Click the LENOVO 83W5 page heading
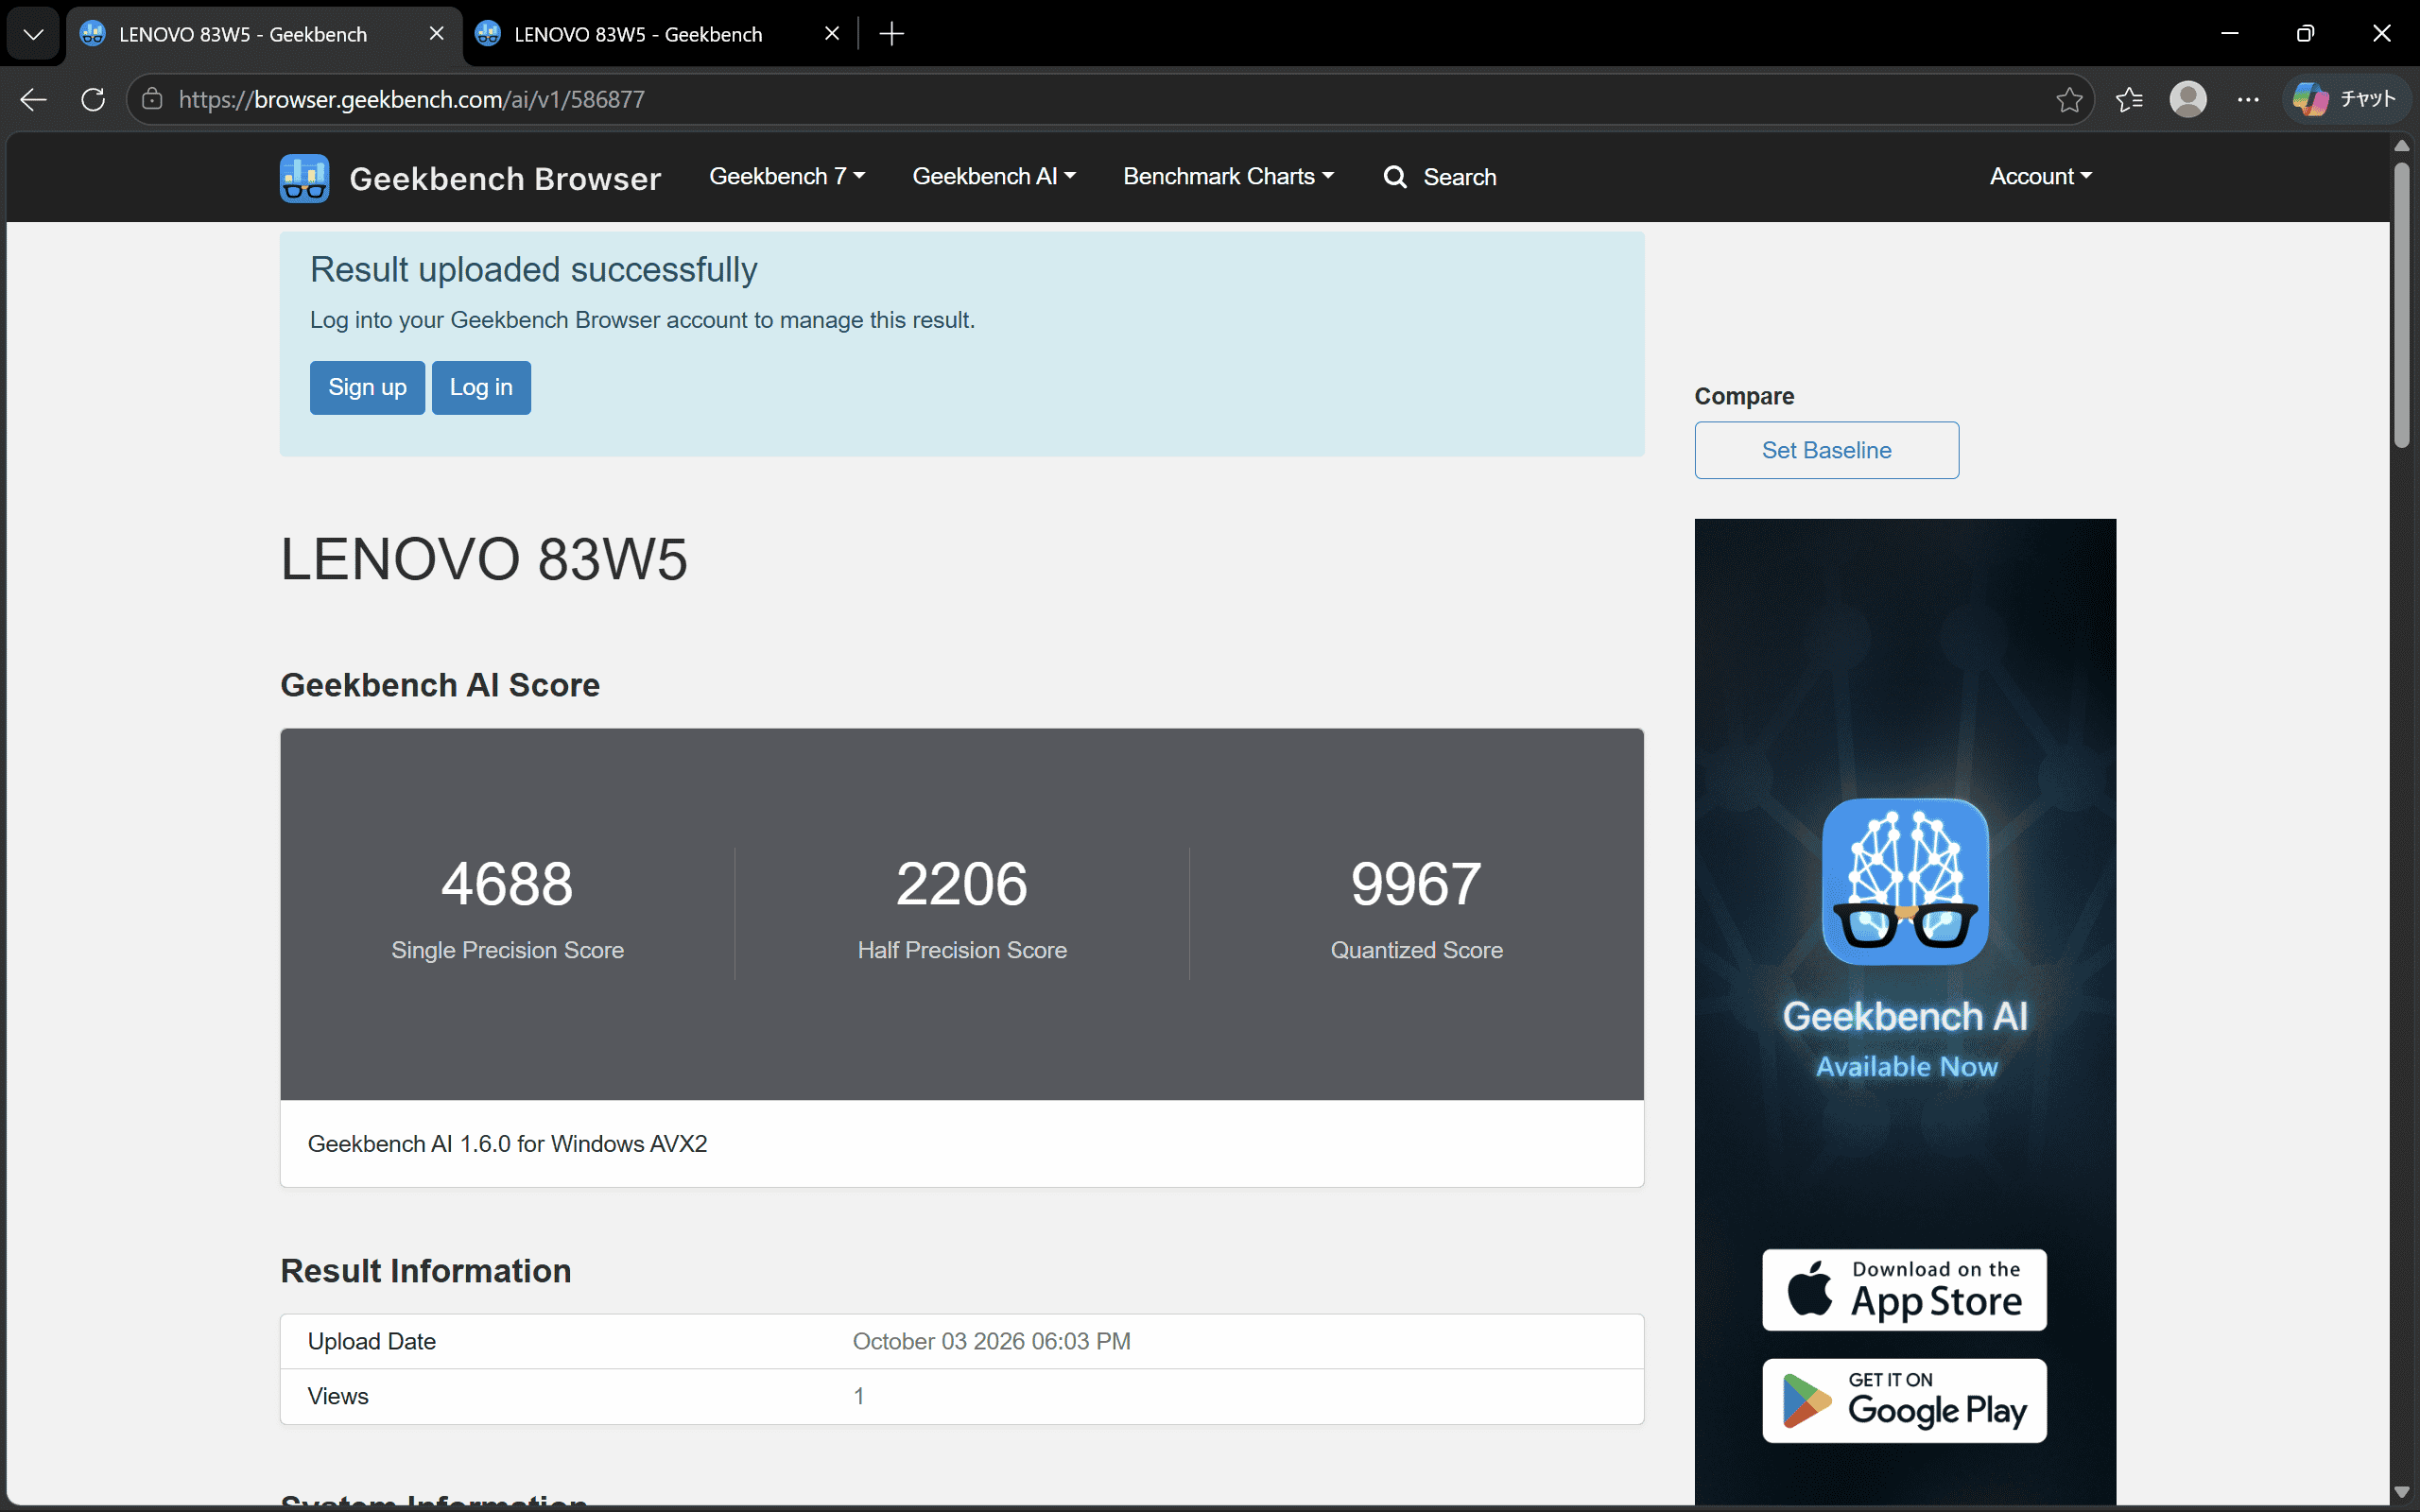 484,558
